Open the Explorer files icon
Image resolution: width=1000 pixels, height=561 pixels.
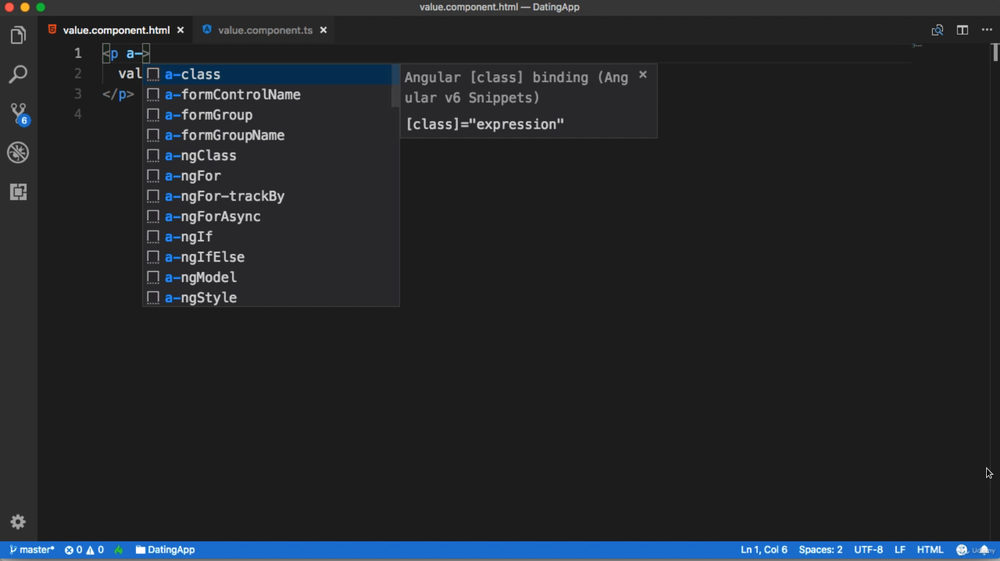tap(18, 36)
